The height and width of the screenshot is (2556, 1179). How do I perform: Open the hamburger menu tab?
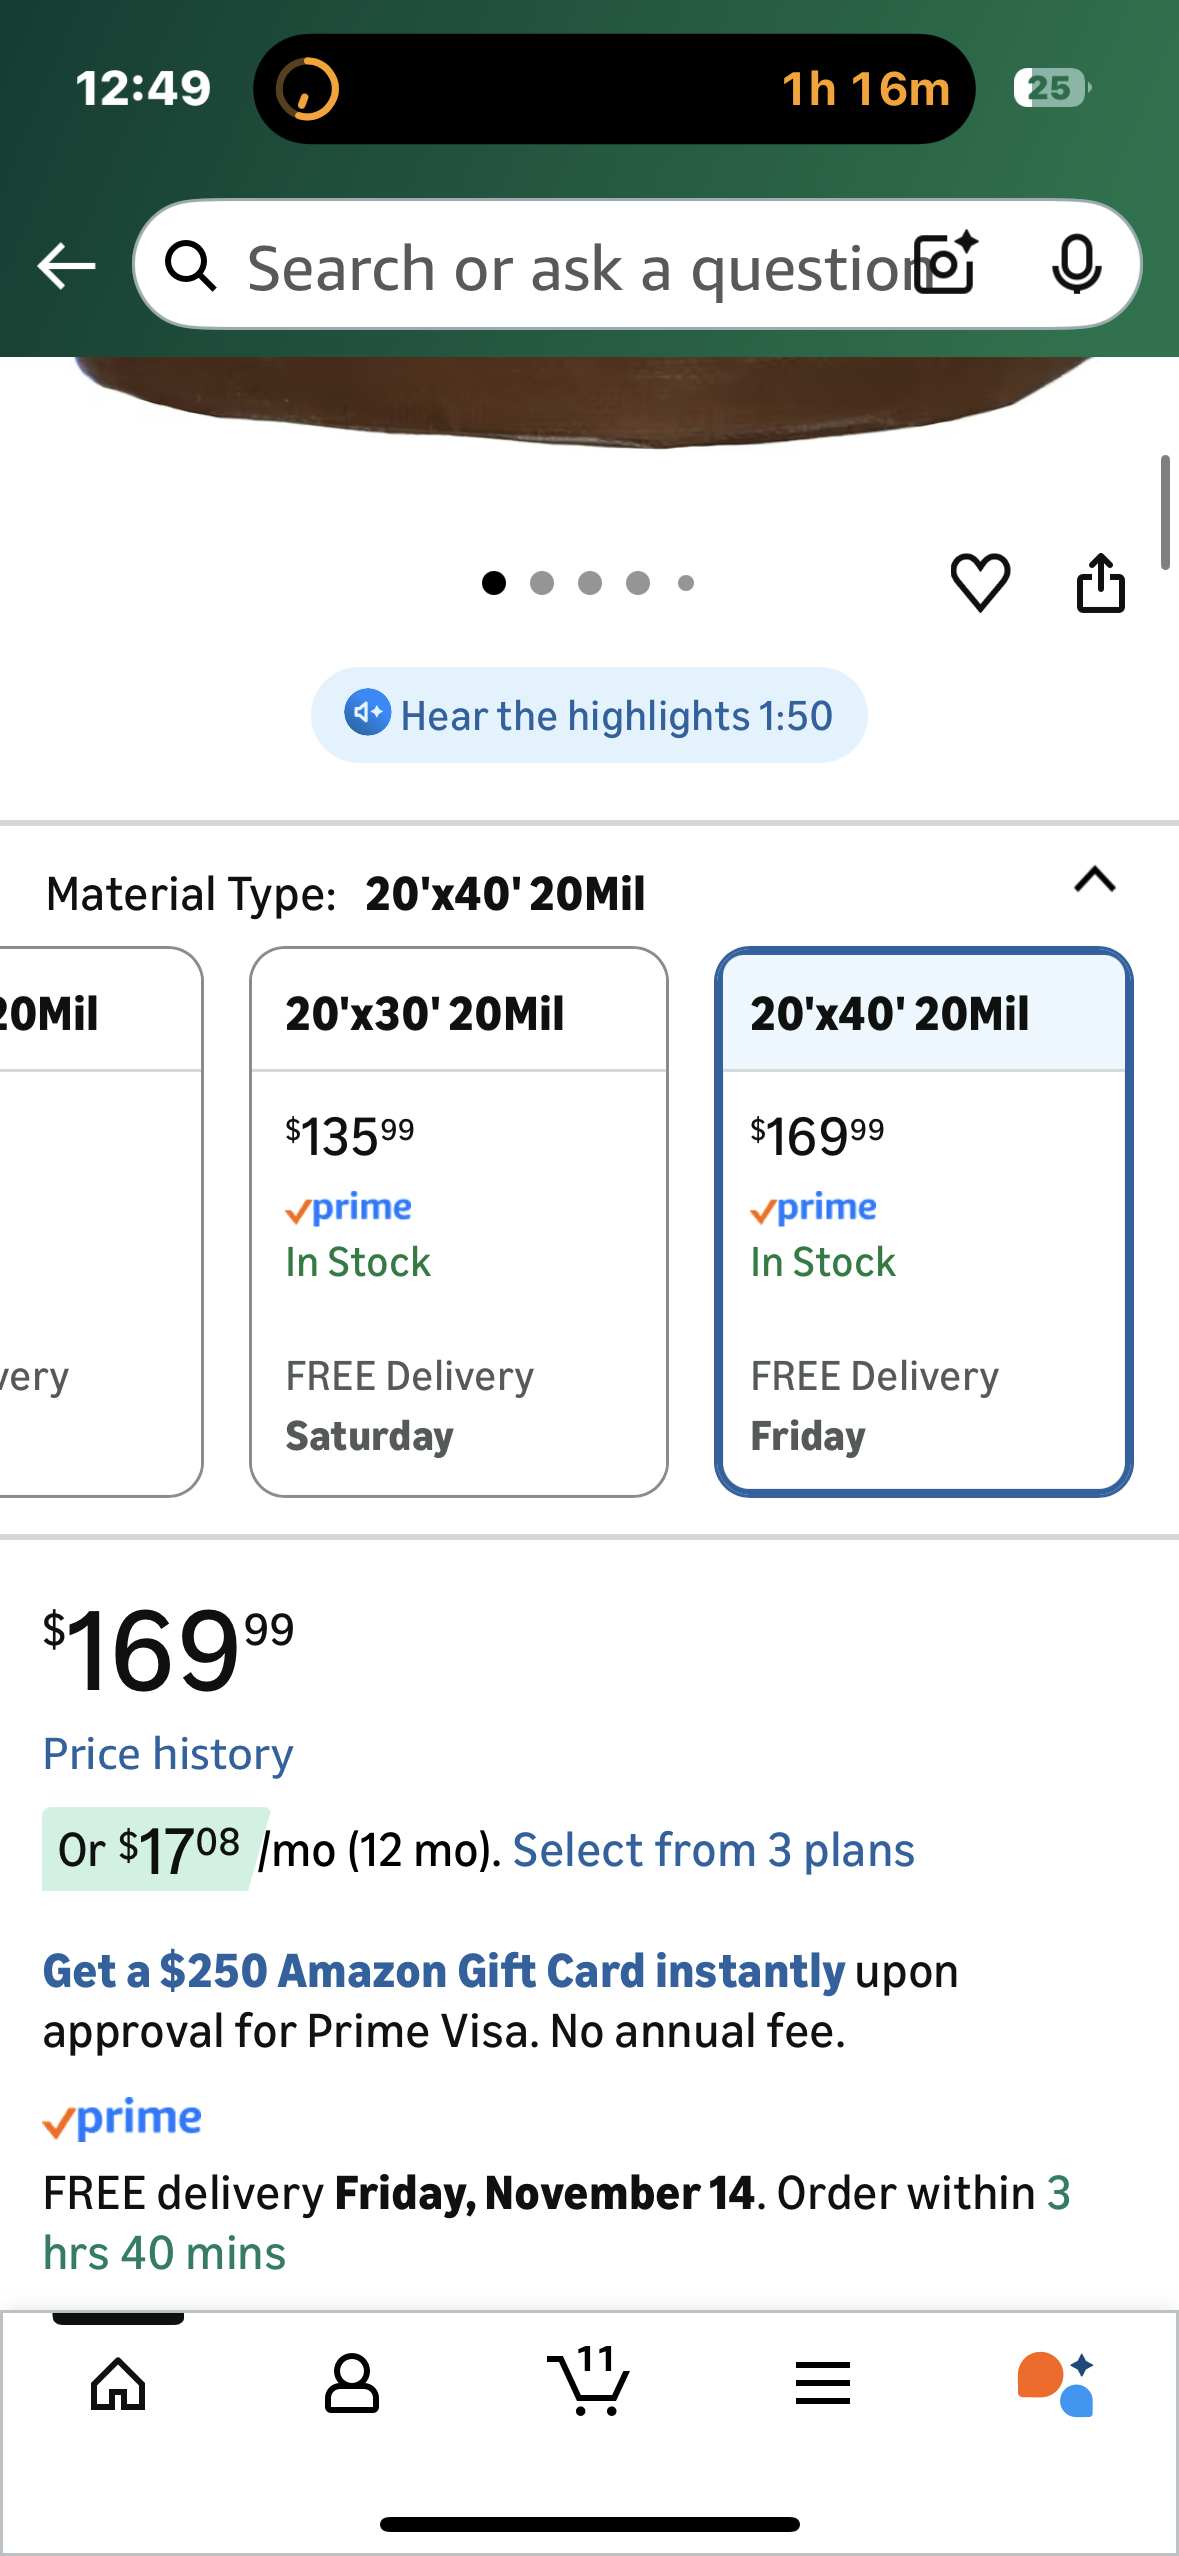[x=823, y=2384]
